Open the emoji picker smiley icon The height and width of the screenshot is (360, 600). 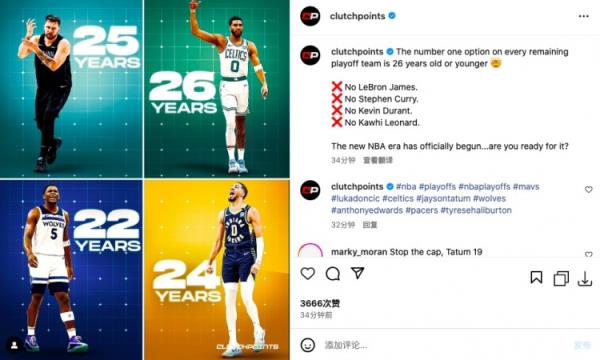(x=308, y=345)
